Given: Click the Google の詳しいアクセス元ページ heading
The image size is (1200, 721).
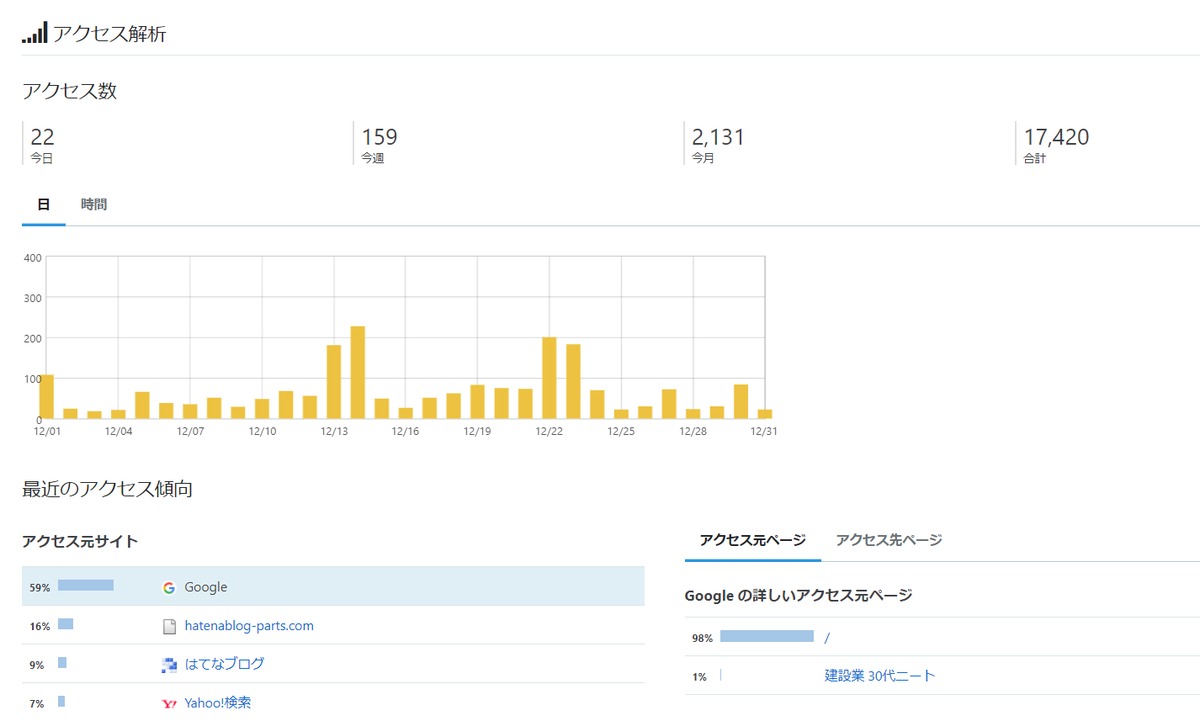Looking at the screenshot, I should (799, 596).
